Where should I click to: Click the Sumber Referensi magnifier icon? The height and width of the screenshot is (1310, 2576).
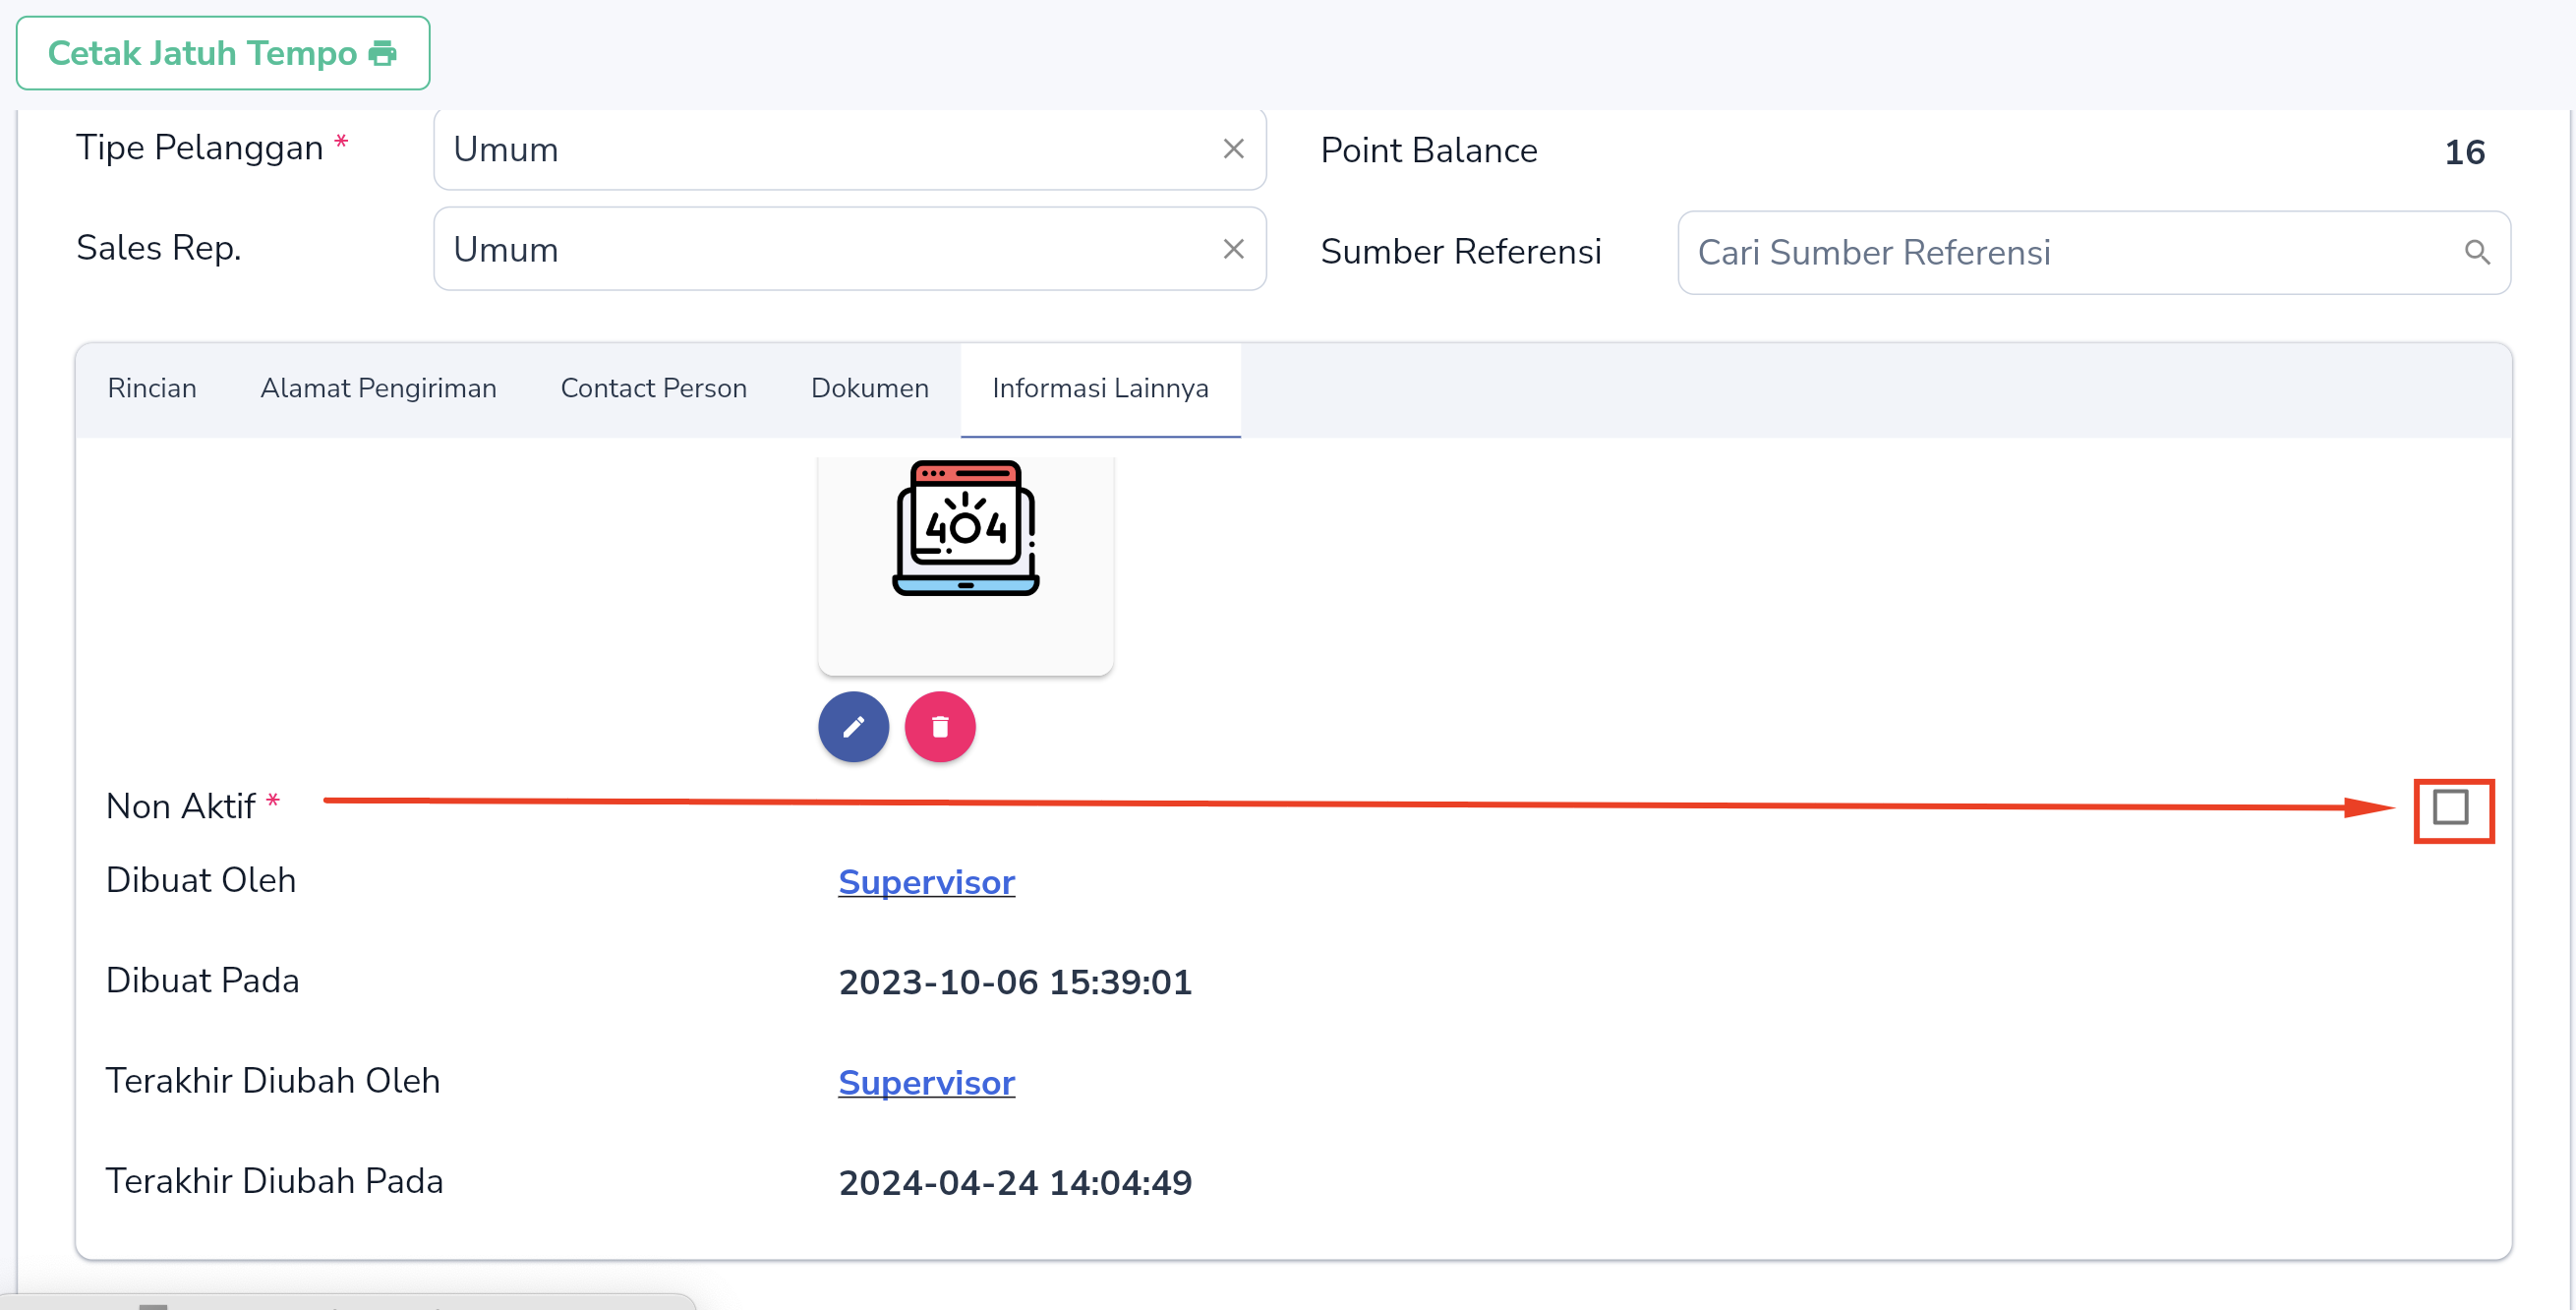2477,252
